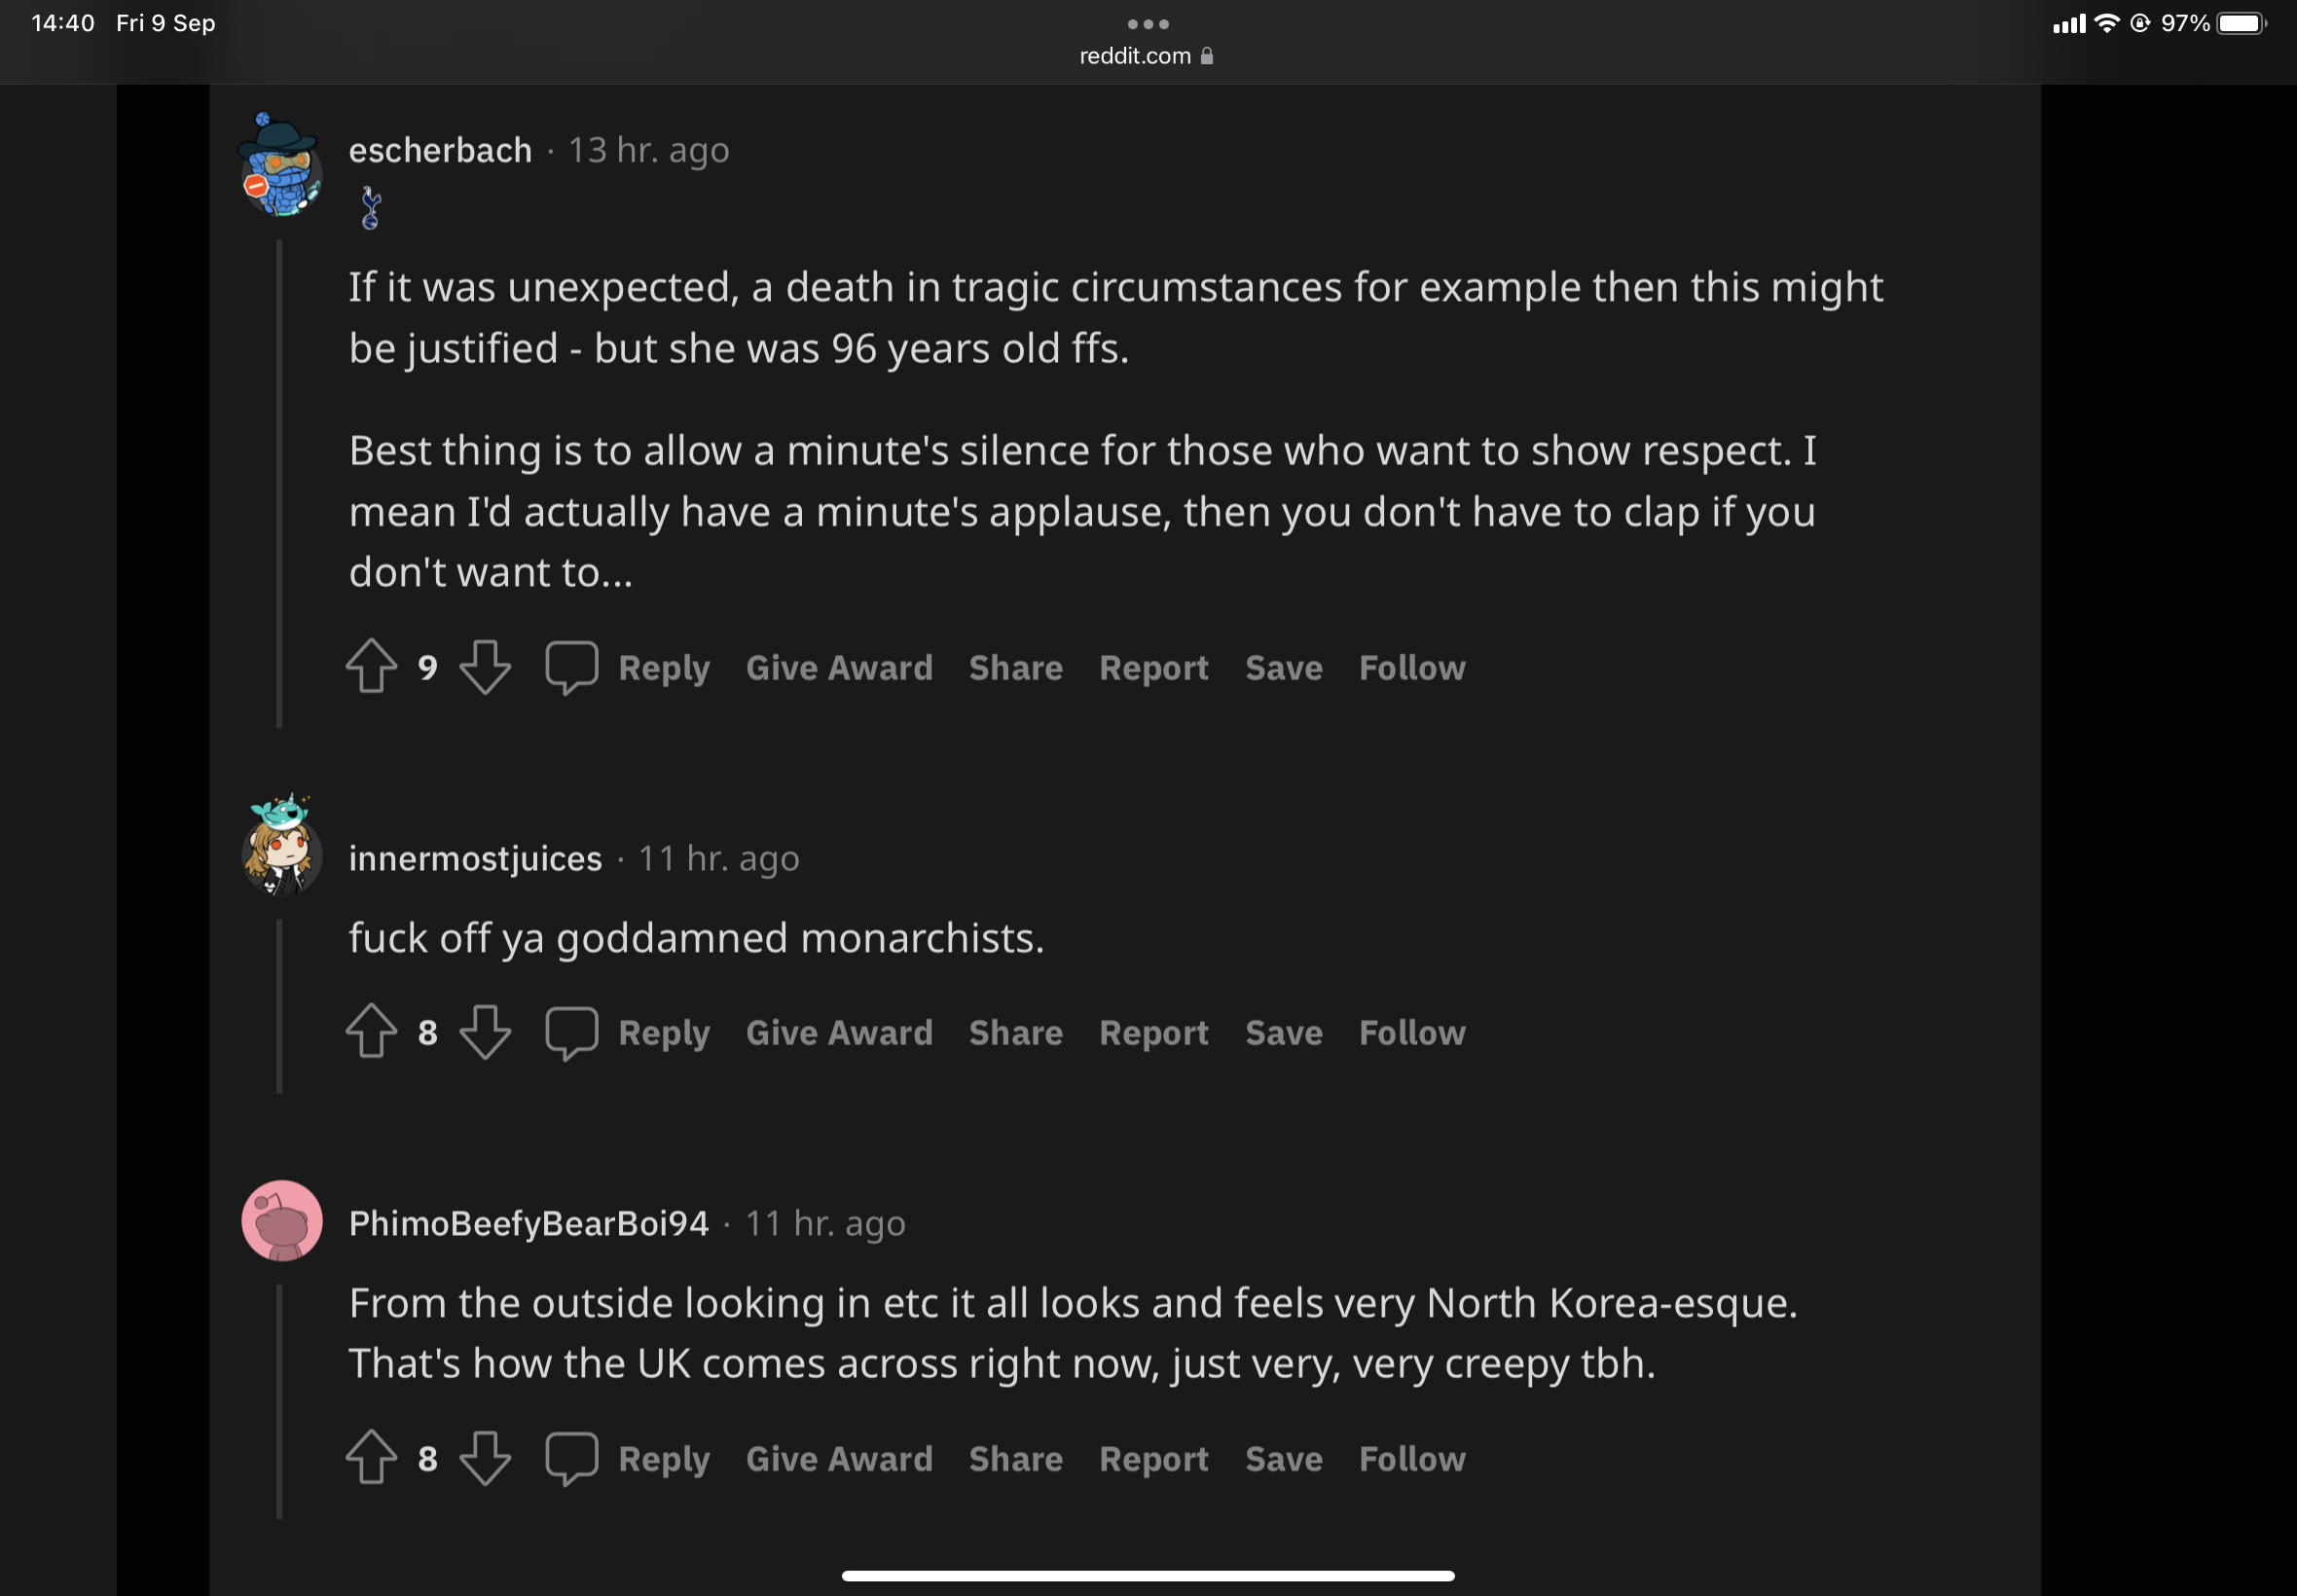2297x1596 pixels.
Task: Downvote PhimoBeefyBearBoi94's comment
Action: [x=485, y=1458]
